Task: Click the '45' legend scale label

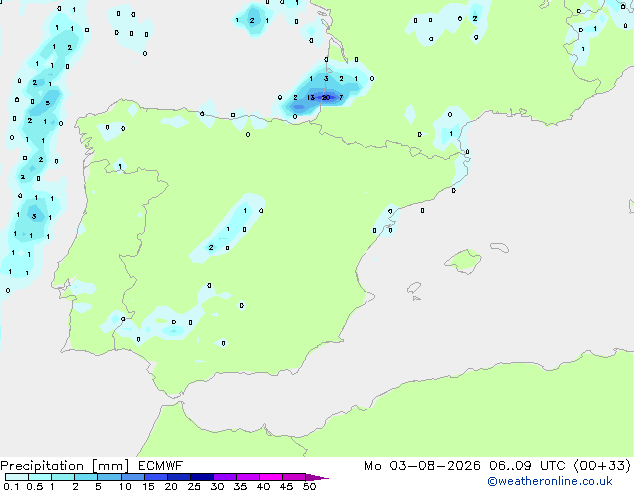Action: coord(286,486)
